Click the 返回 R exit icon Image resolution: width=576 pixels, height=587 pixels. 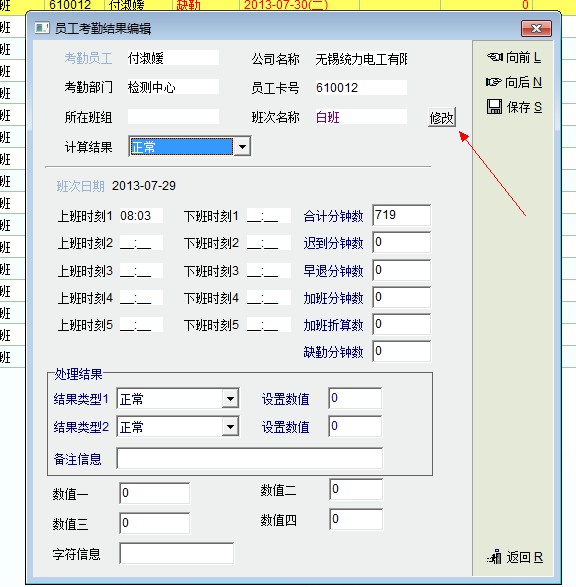(x=495, y=557)
